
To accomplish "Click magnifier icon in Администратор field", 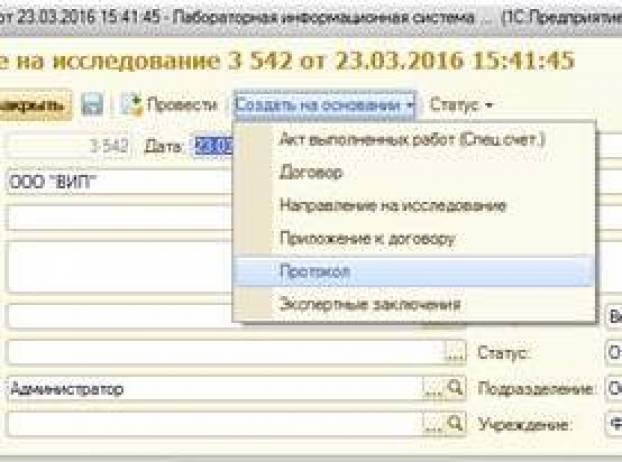I will click(455, 388).
